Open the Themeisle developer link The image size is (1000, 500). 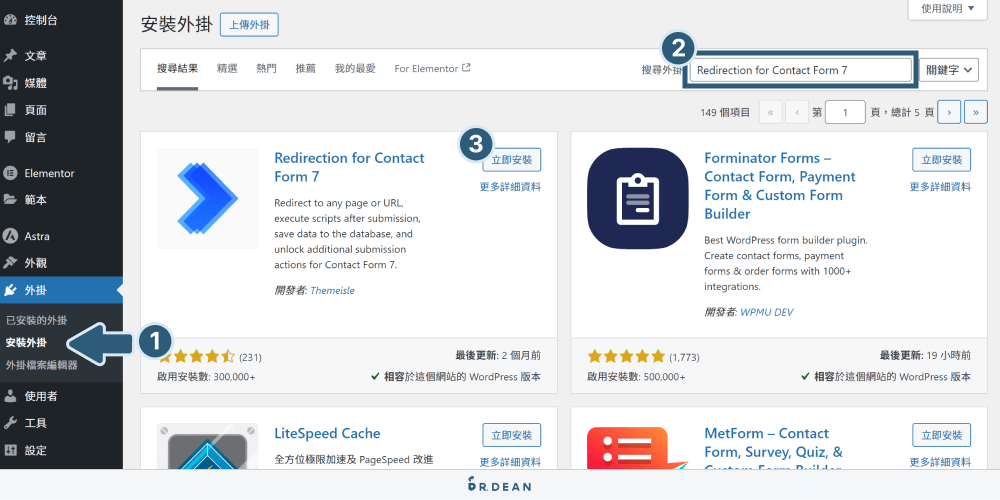(332, 291)
